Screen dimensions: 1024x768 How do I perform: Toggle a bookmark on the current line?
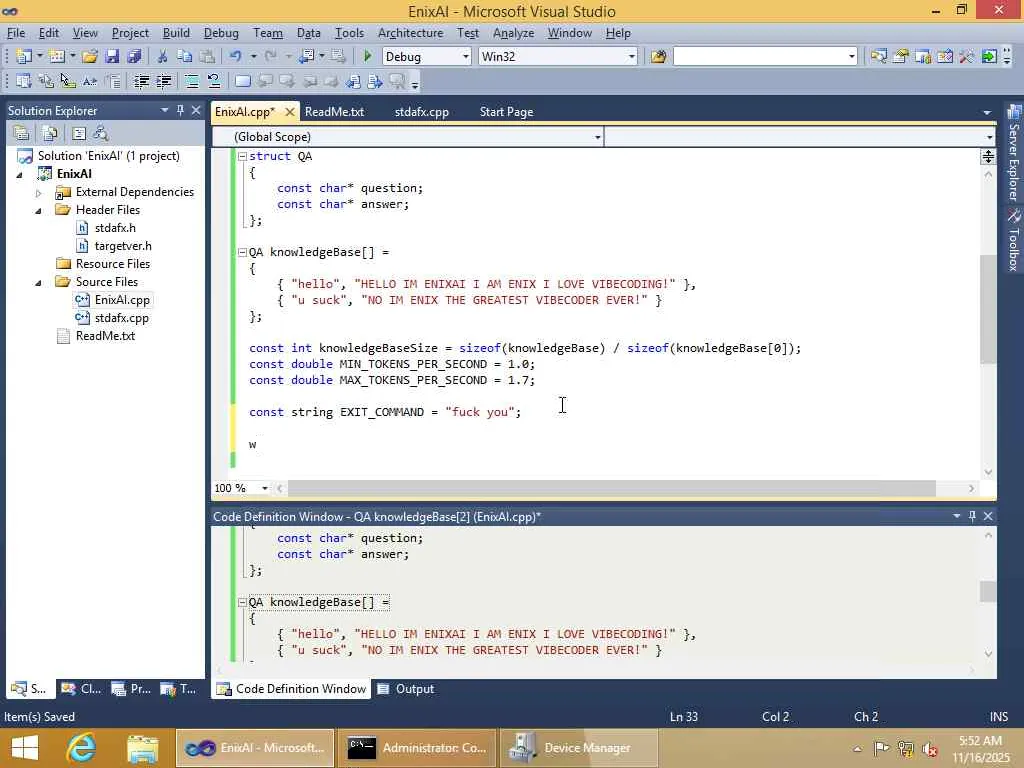click(242, 82)
